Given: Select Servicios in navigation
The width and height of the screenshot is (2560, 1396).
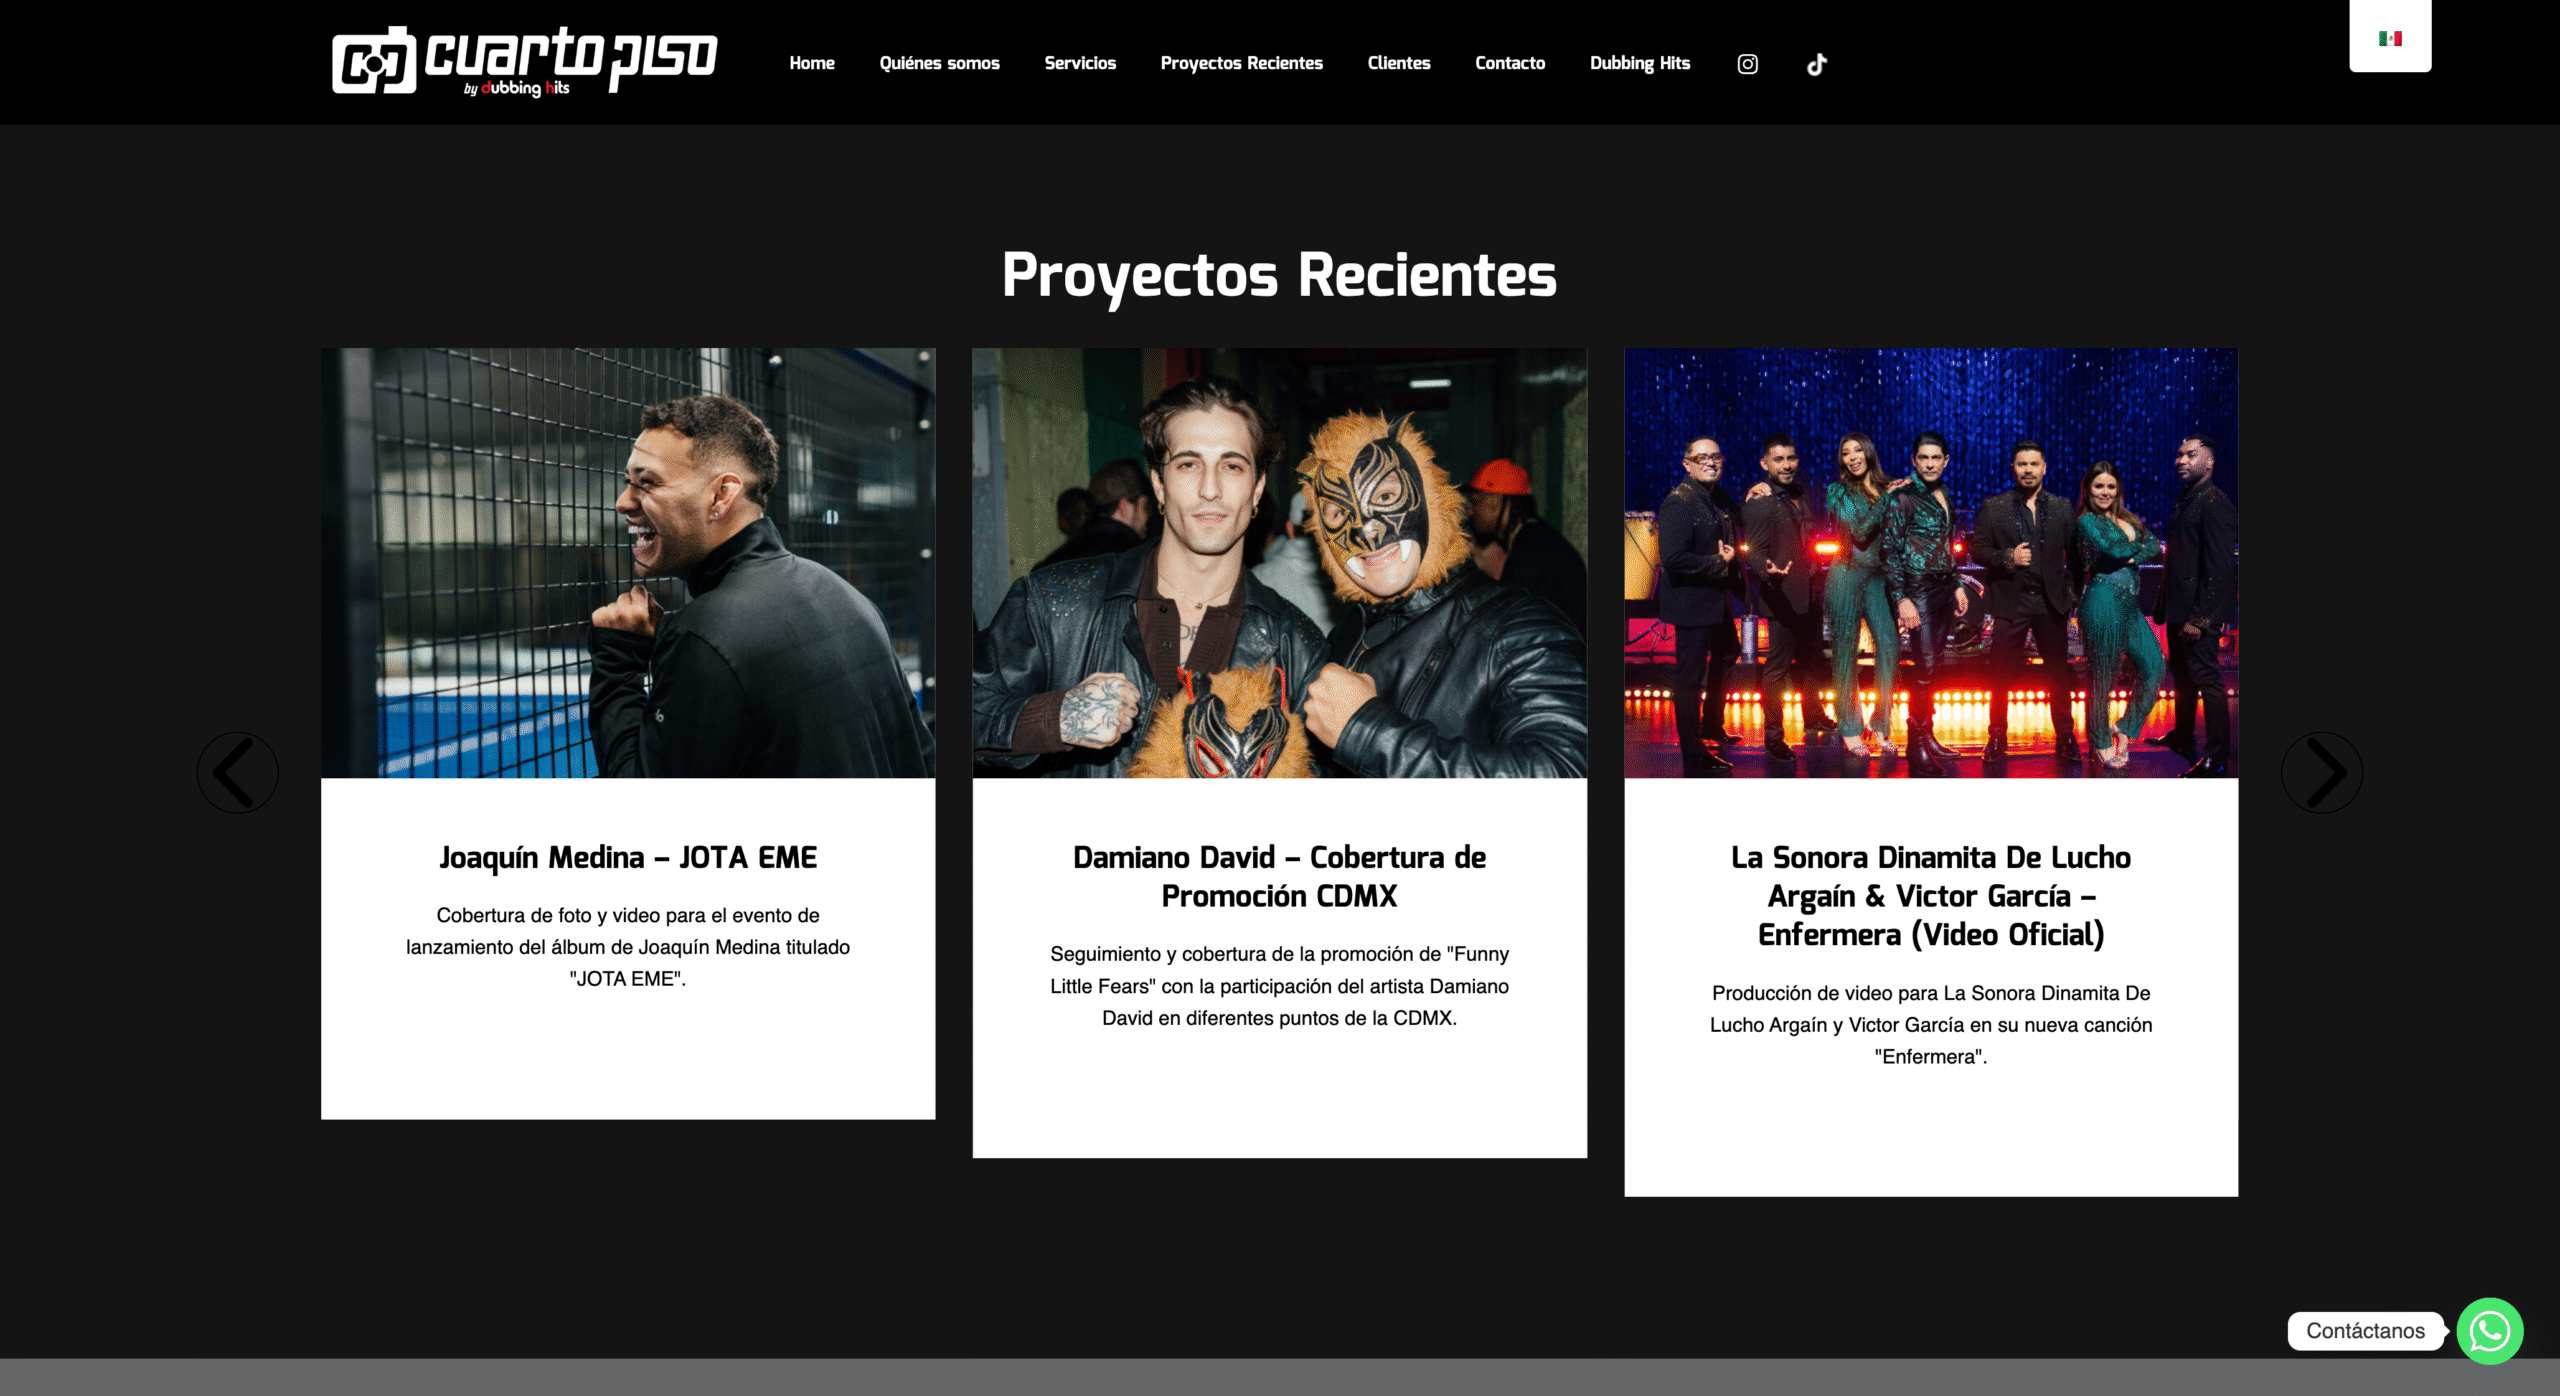Looking at the screenshot, I should coord(1080,63).
